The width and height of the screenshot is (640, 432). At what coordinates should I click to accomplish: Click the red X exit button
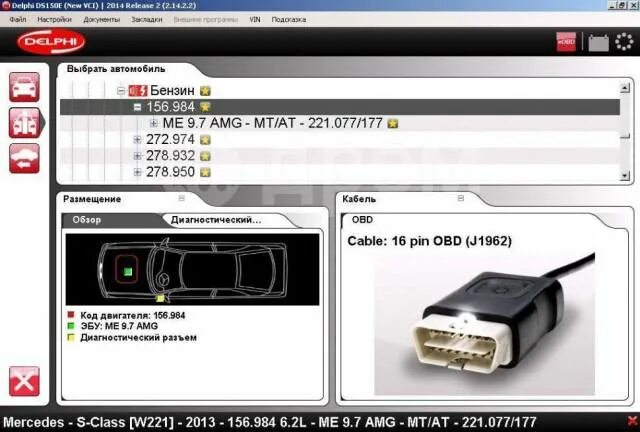click(24, 381)
